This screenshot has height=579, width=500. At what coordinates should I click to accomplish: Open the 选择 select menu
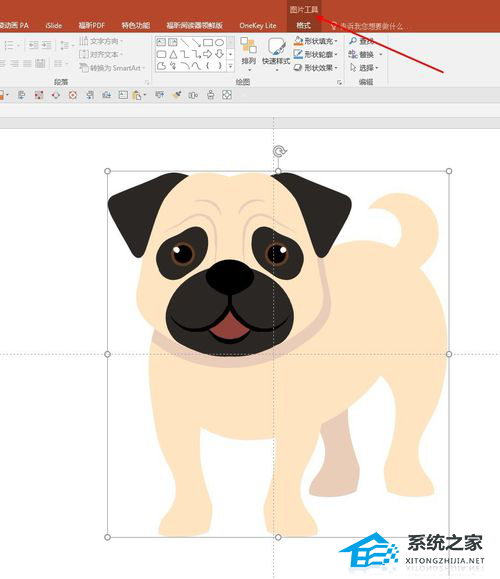point(364,68)
